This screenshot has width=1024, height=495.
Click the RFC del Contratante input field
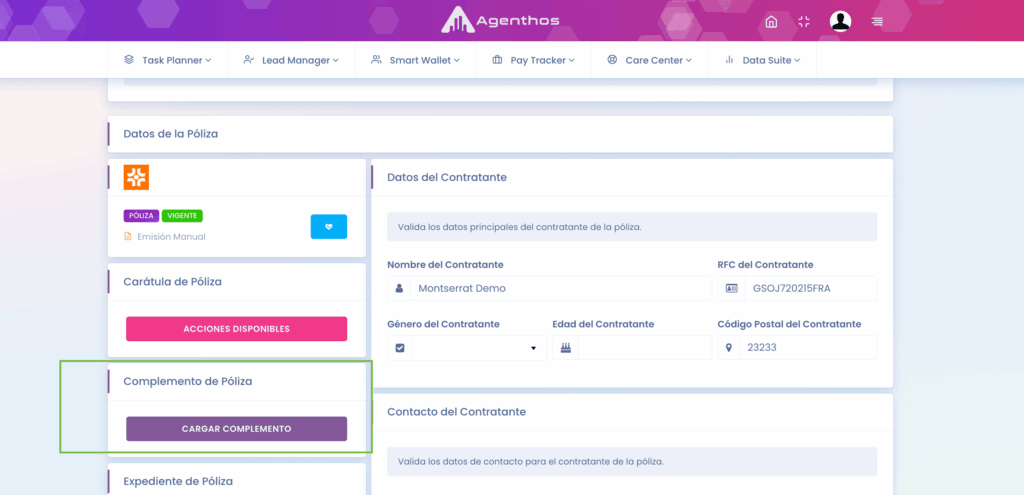810,288
